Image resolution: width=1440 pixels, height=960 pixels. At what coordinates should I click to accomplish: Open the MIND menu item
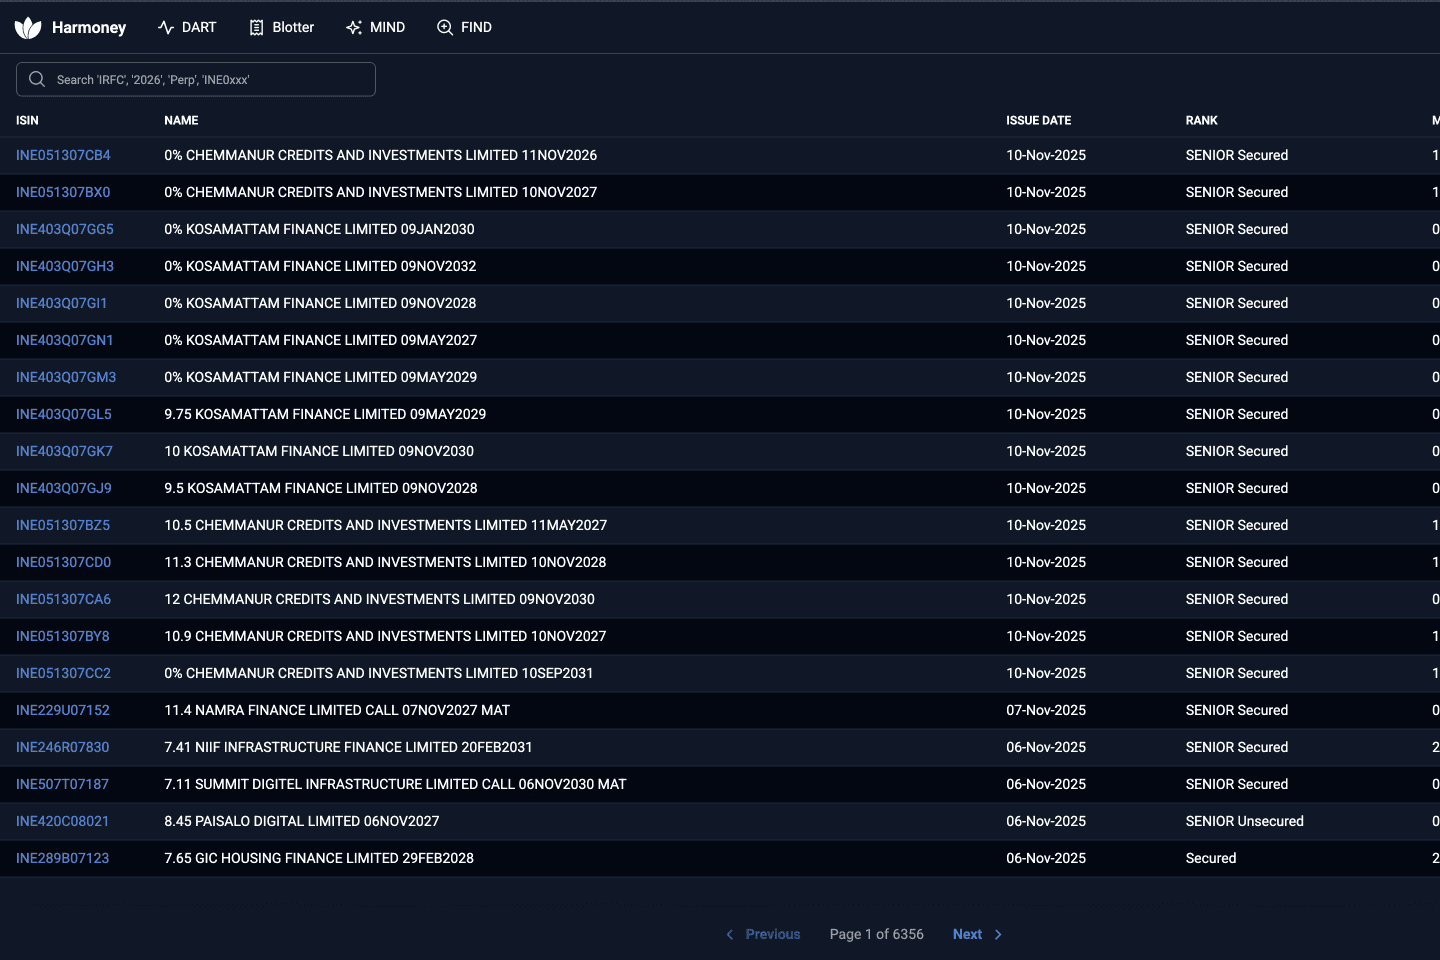coord(375,28)
